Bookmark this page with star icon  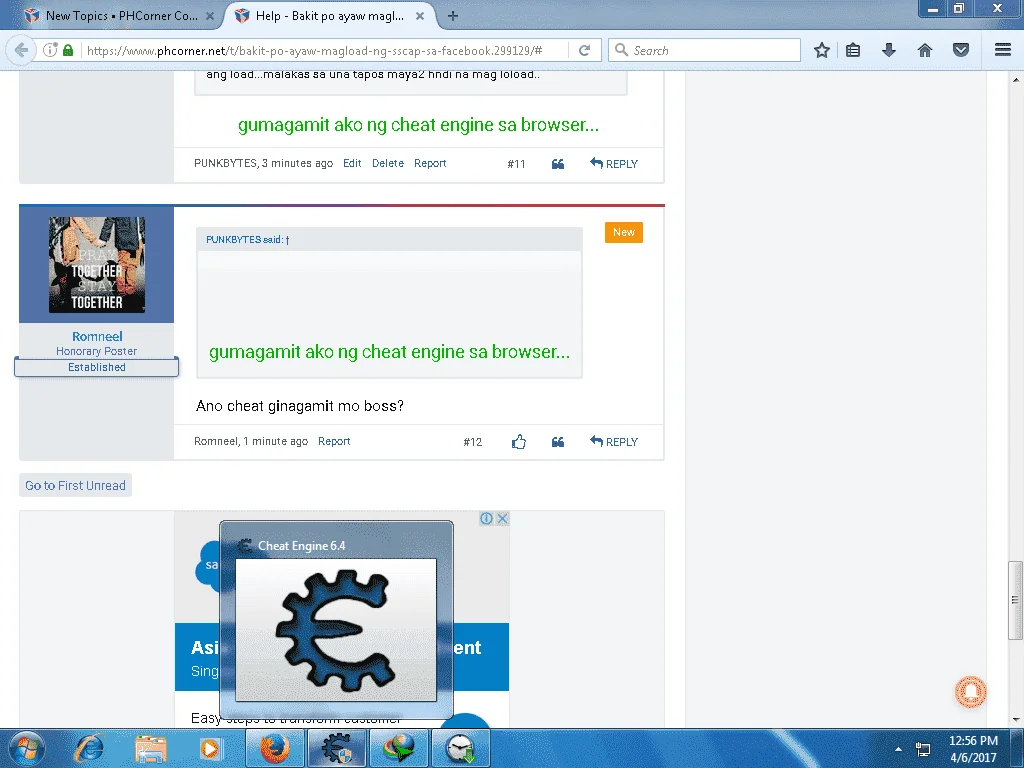822,50
